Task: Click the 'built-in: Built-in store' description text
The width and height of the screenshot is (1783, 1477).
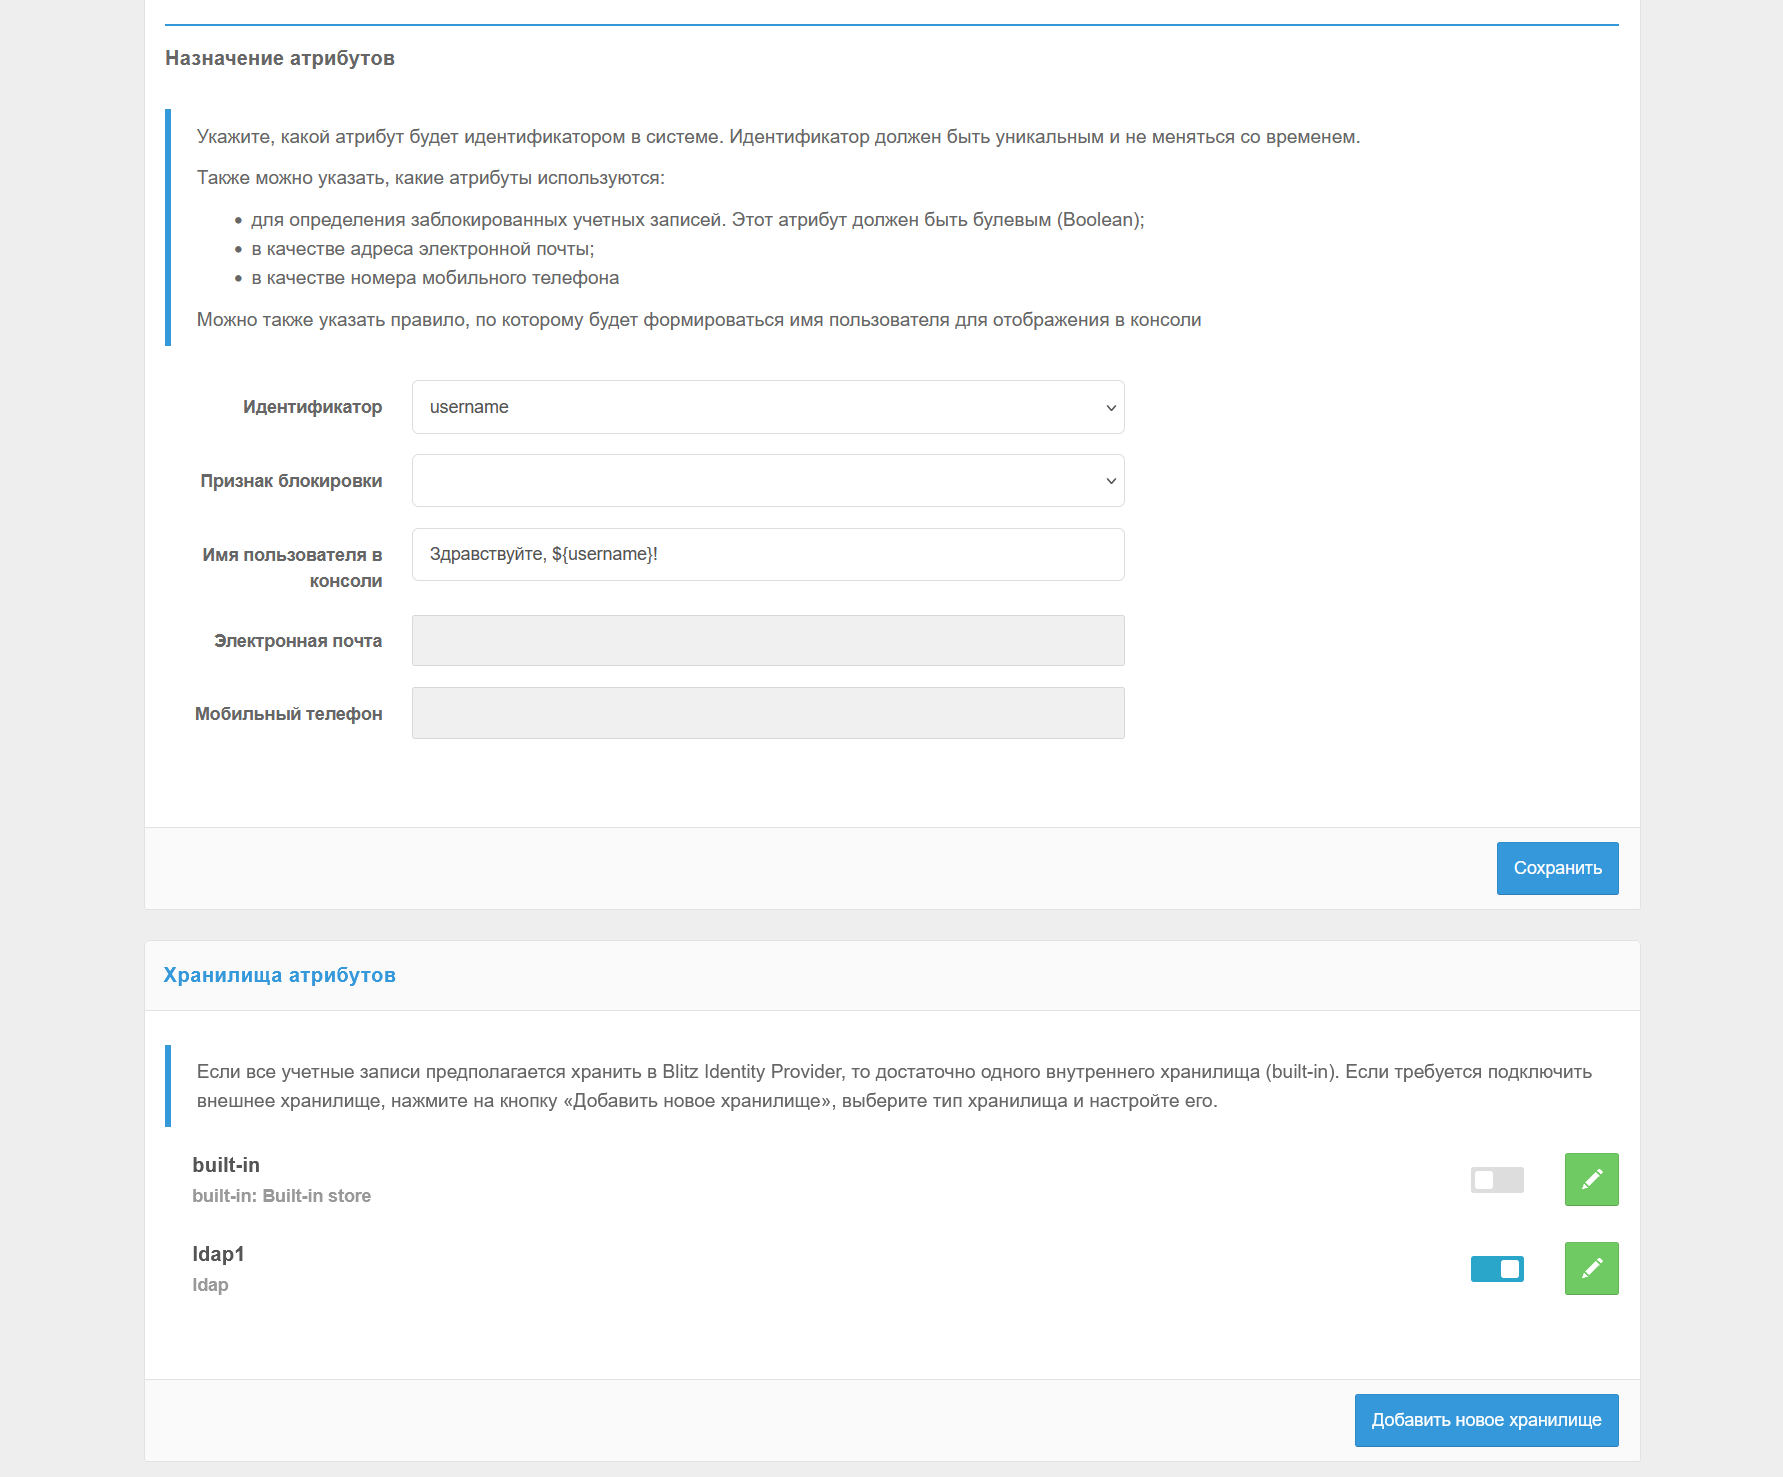Action: pos(281,1196)
